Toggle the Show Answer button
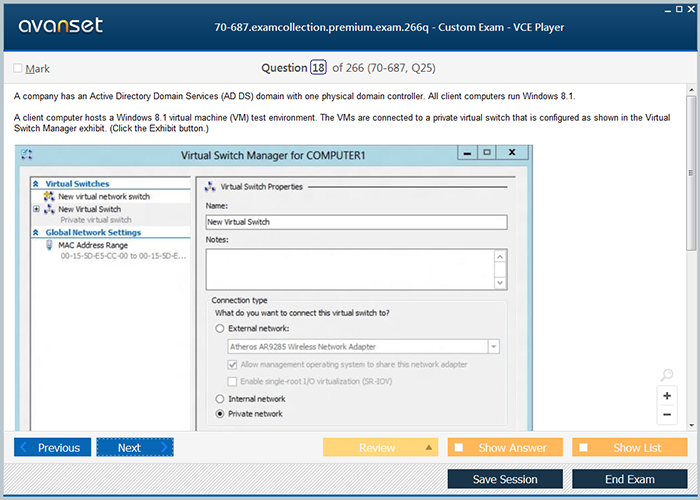 tap(505, 447)
